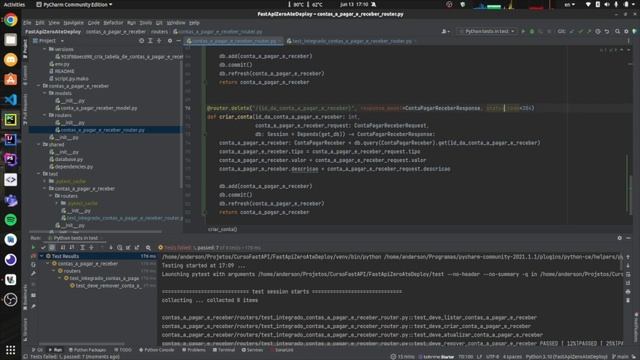Toggle show ignored tests in Run toolbar
Viewport: 640px width, 360px height.
pyautogui.click(x=52, y=247)
